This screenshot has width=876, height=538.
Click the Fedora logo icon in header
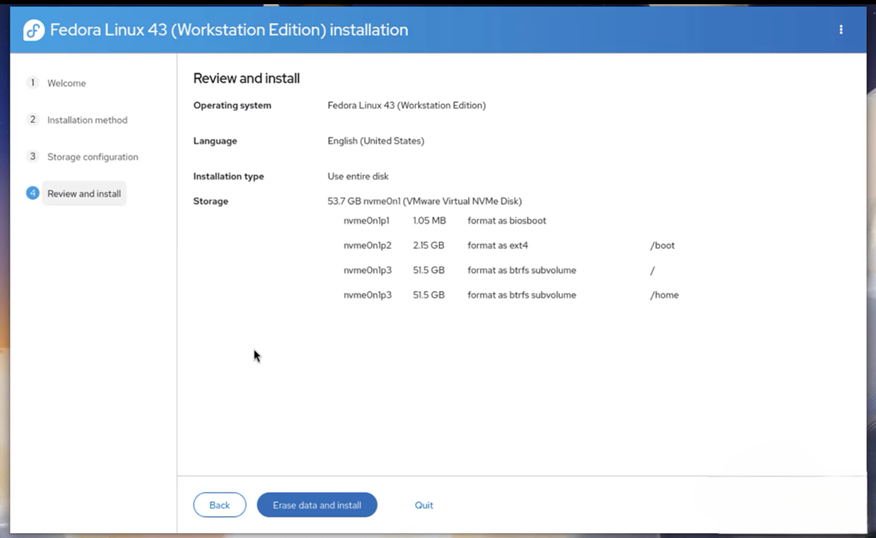tap(34, 30)
